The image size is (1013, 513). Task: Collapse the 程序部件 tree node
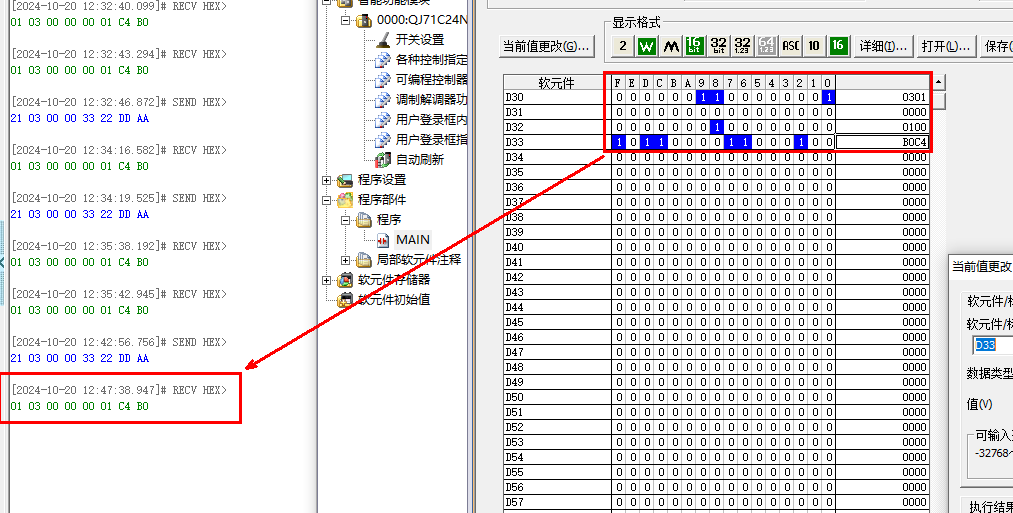327,200
